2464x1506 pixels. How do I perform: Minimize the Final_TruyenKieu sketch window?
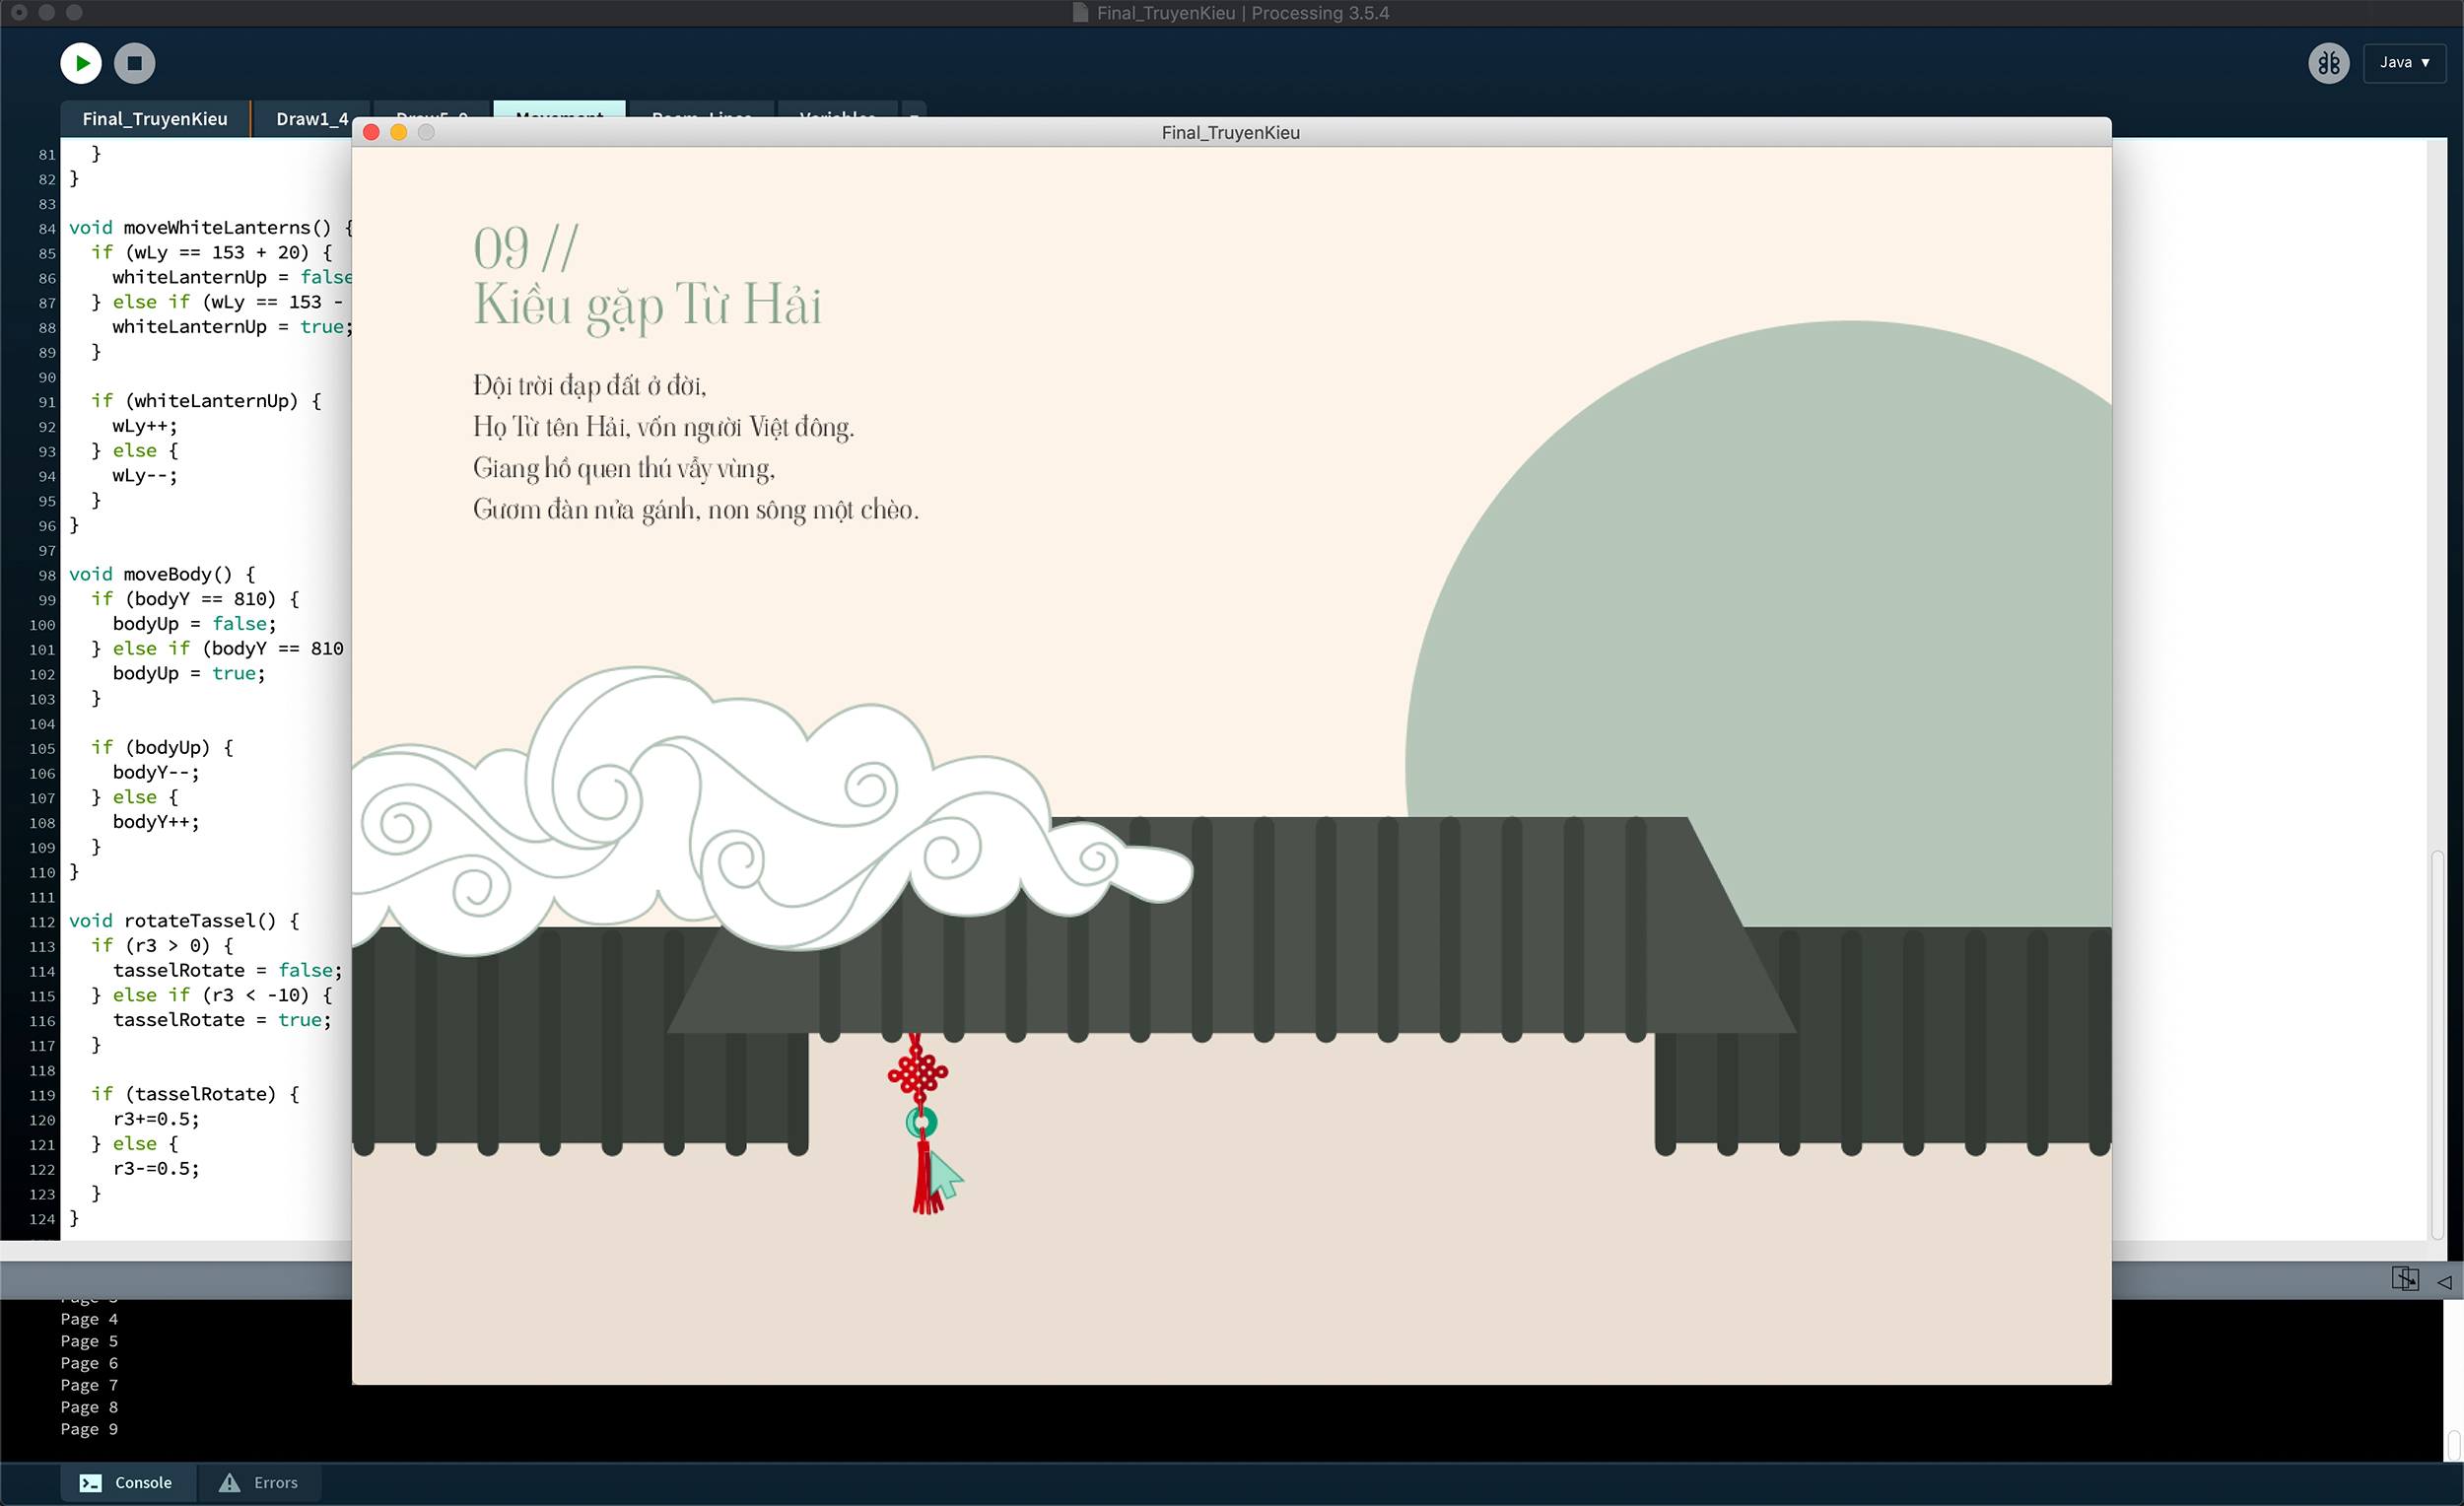coord(398,133)
